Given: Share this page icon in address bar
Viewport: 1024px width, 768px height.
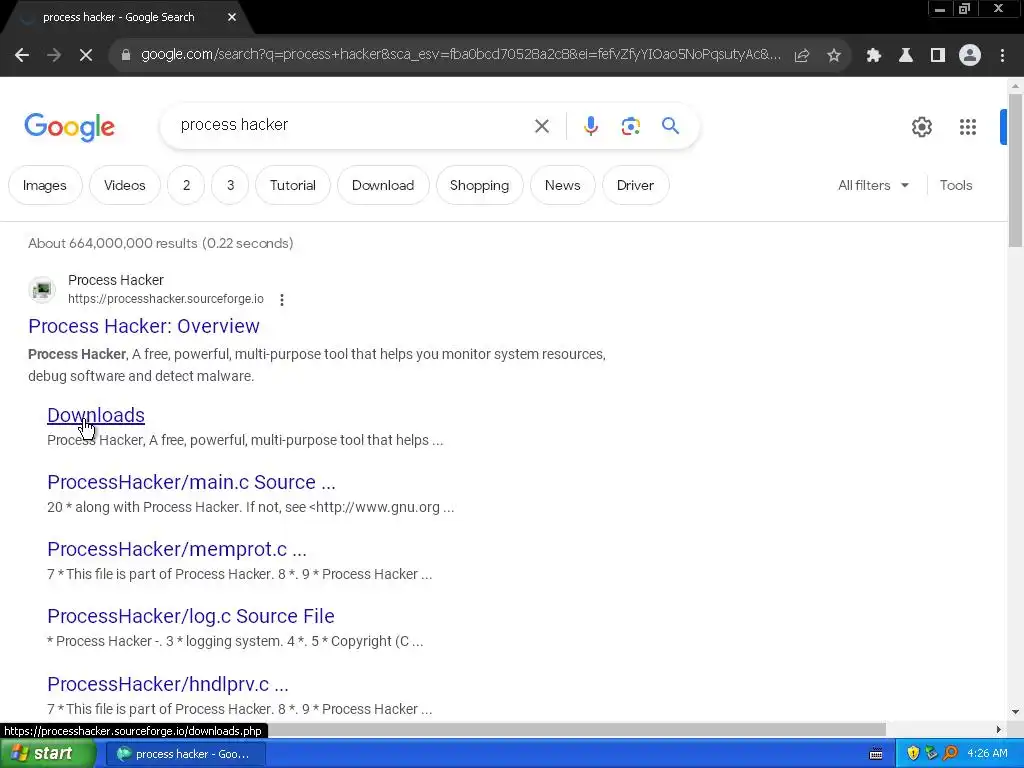Looking at the screenshot, I should (802, 56).
